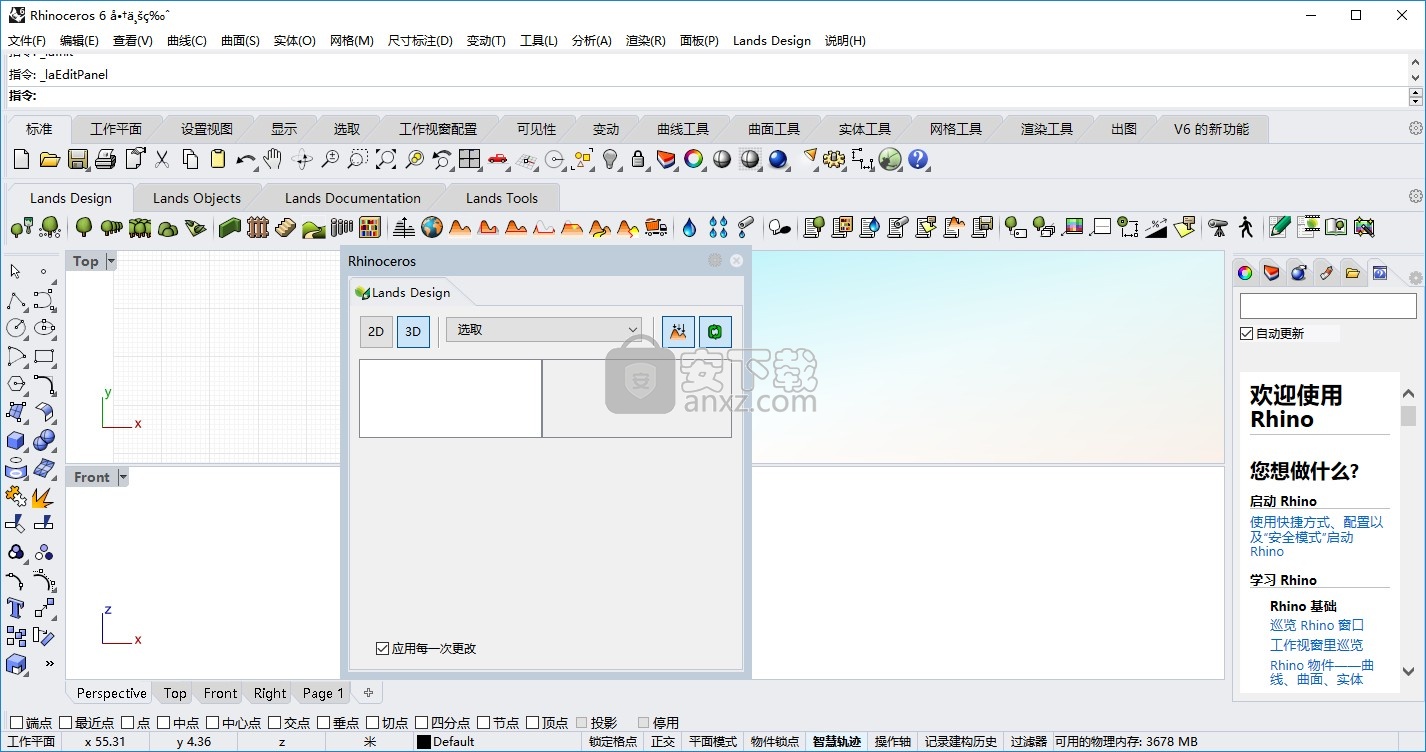Viewport: 1426px width, 752px height.
Task: Click the light bulb visibility icon
Action: click(610, 159)
